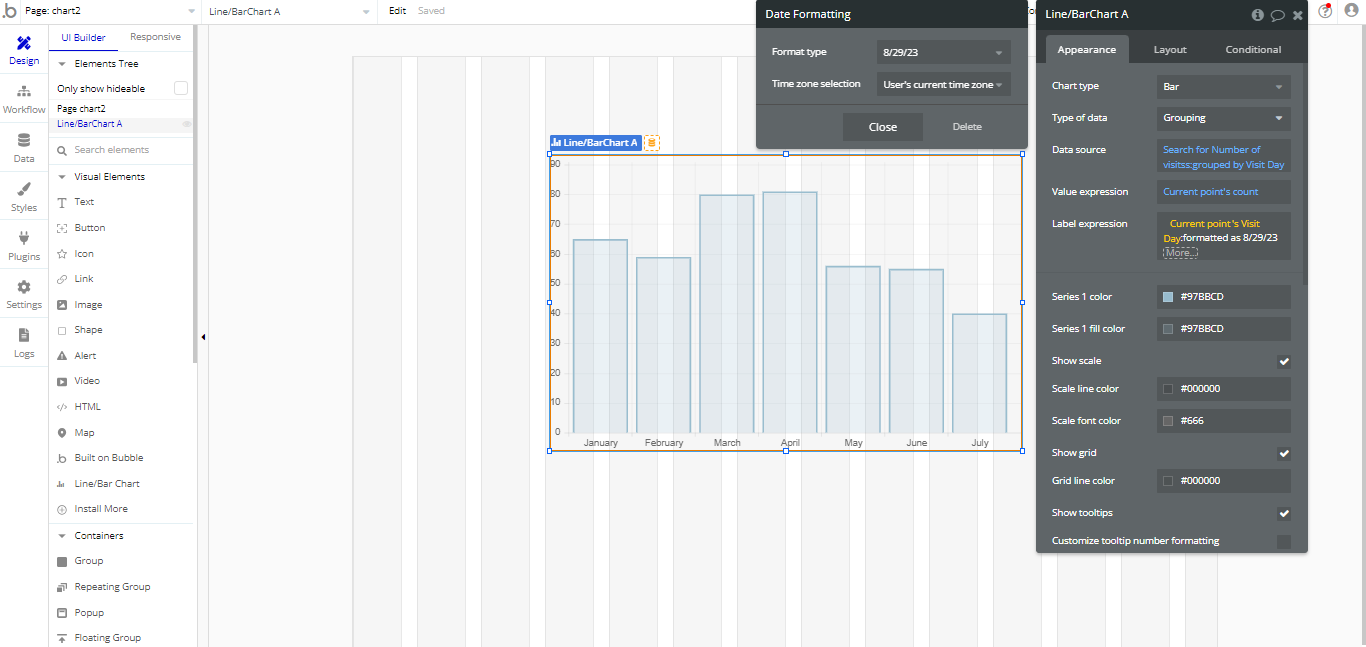The height and width of the screenshot is (647, 1366).
Task: Open the Type of data dropdown
Action: tap(1224, 118)
